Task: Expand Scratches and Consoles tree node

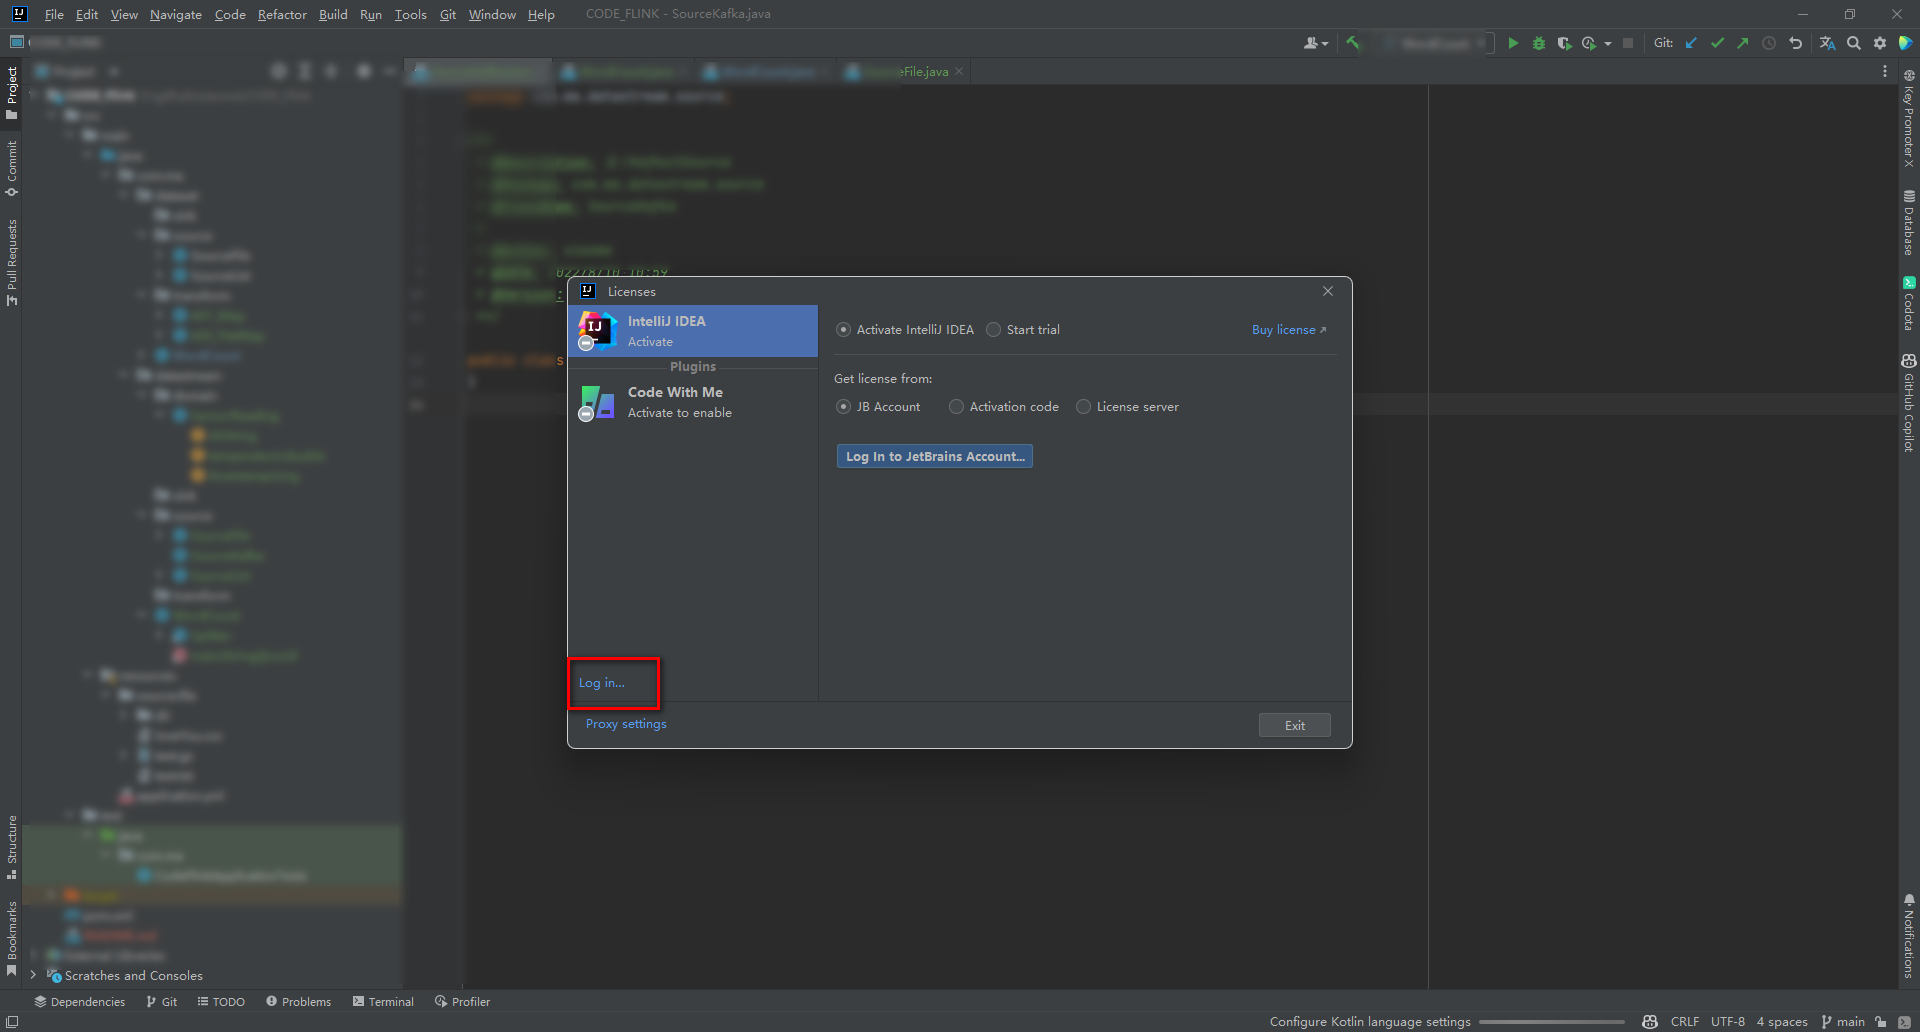Action: pos(33,975)
